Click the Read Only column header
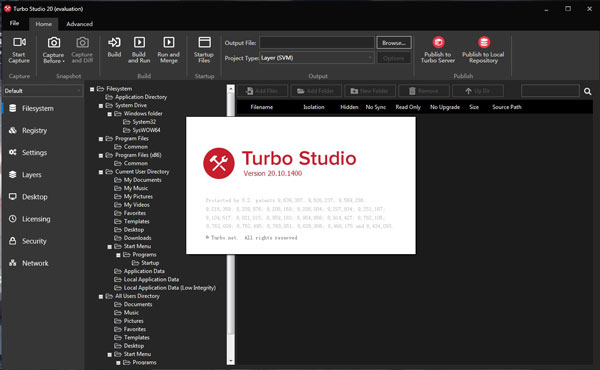Screen dimensions: 600x370 [408, 107]
